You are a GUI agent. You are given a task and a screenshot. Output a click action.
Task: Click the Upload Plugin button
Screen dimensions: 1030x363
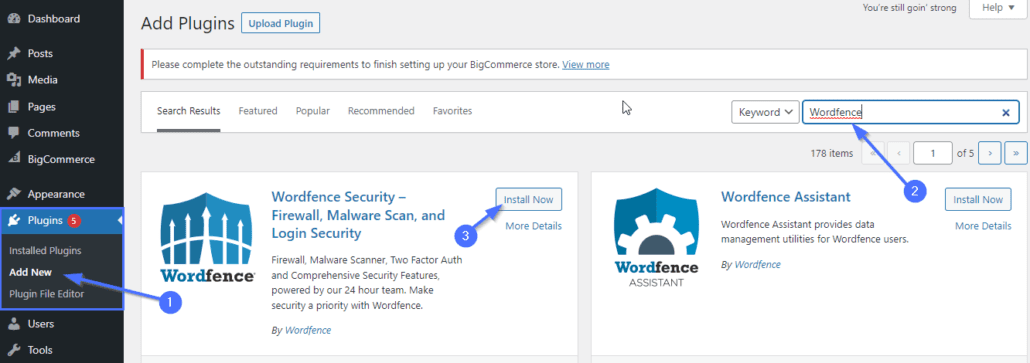pyautogui.click(x=280, y=24)
